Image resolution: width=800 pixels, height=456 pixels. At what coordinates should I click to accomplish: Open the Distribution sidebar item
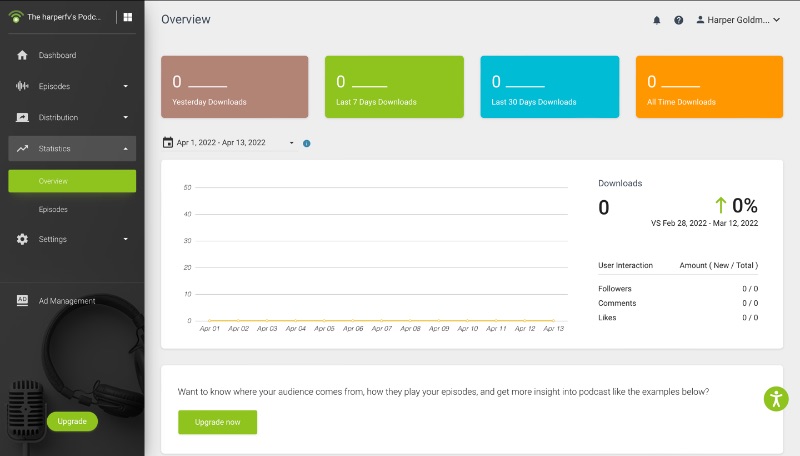pos(72,117)
